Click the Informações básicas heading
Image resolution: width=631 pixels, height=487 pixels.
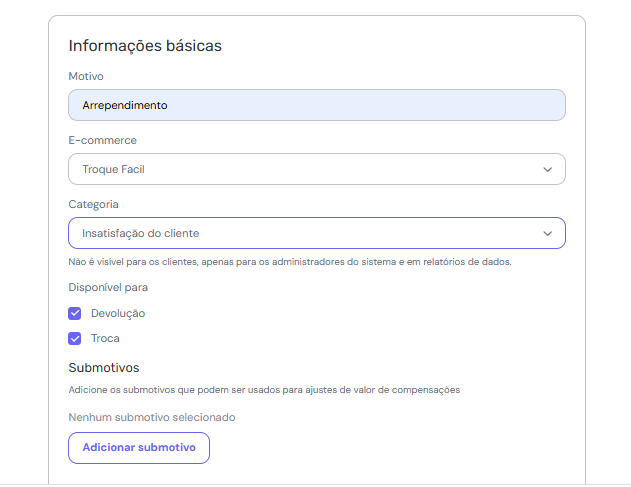[145, 46]
